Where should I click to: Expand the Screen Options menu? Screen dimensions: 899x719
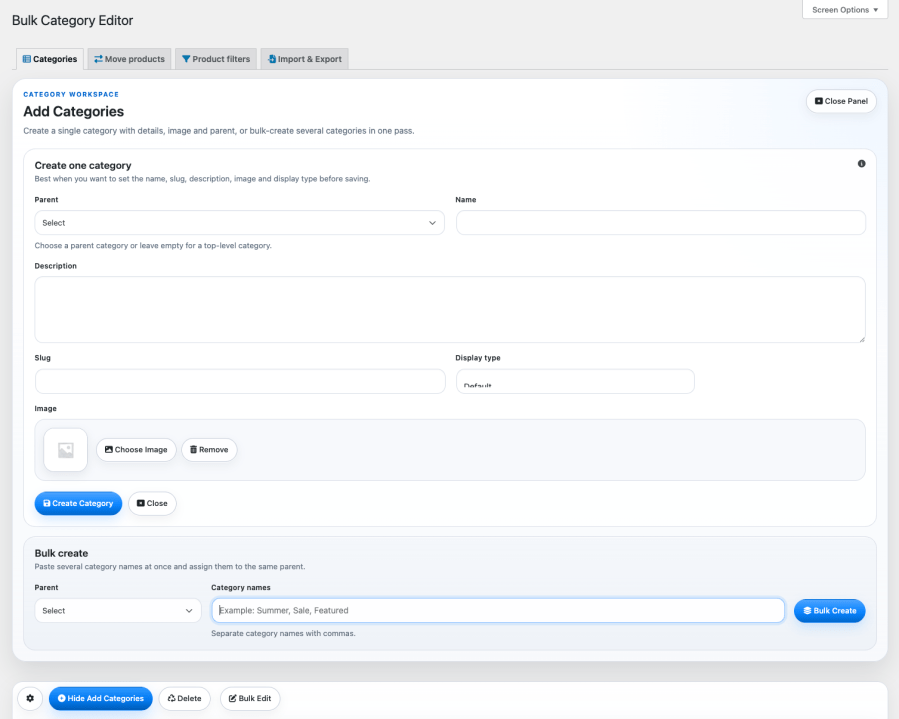click(x=845, y=10)
